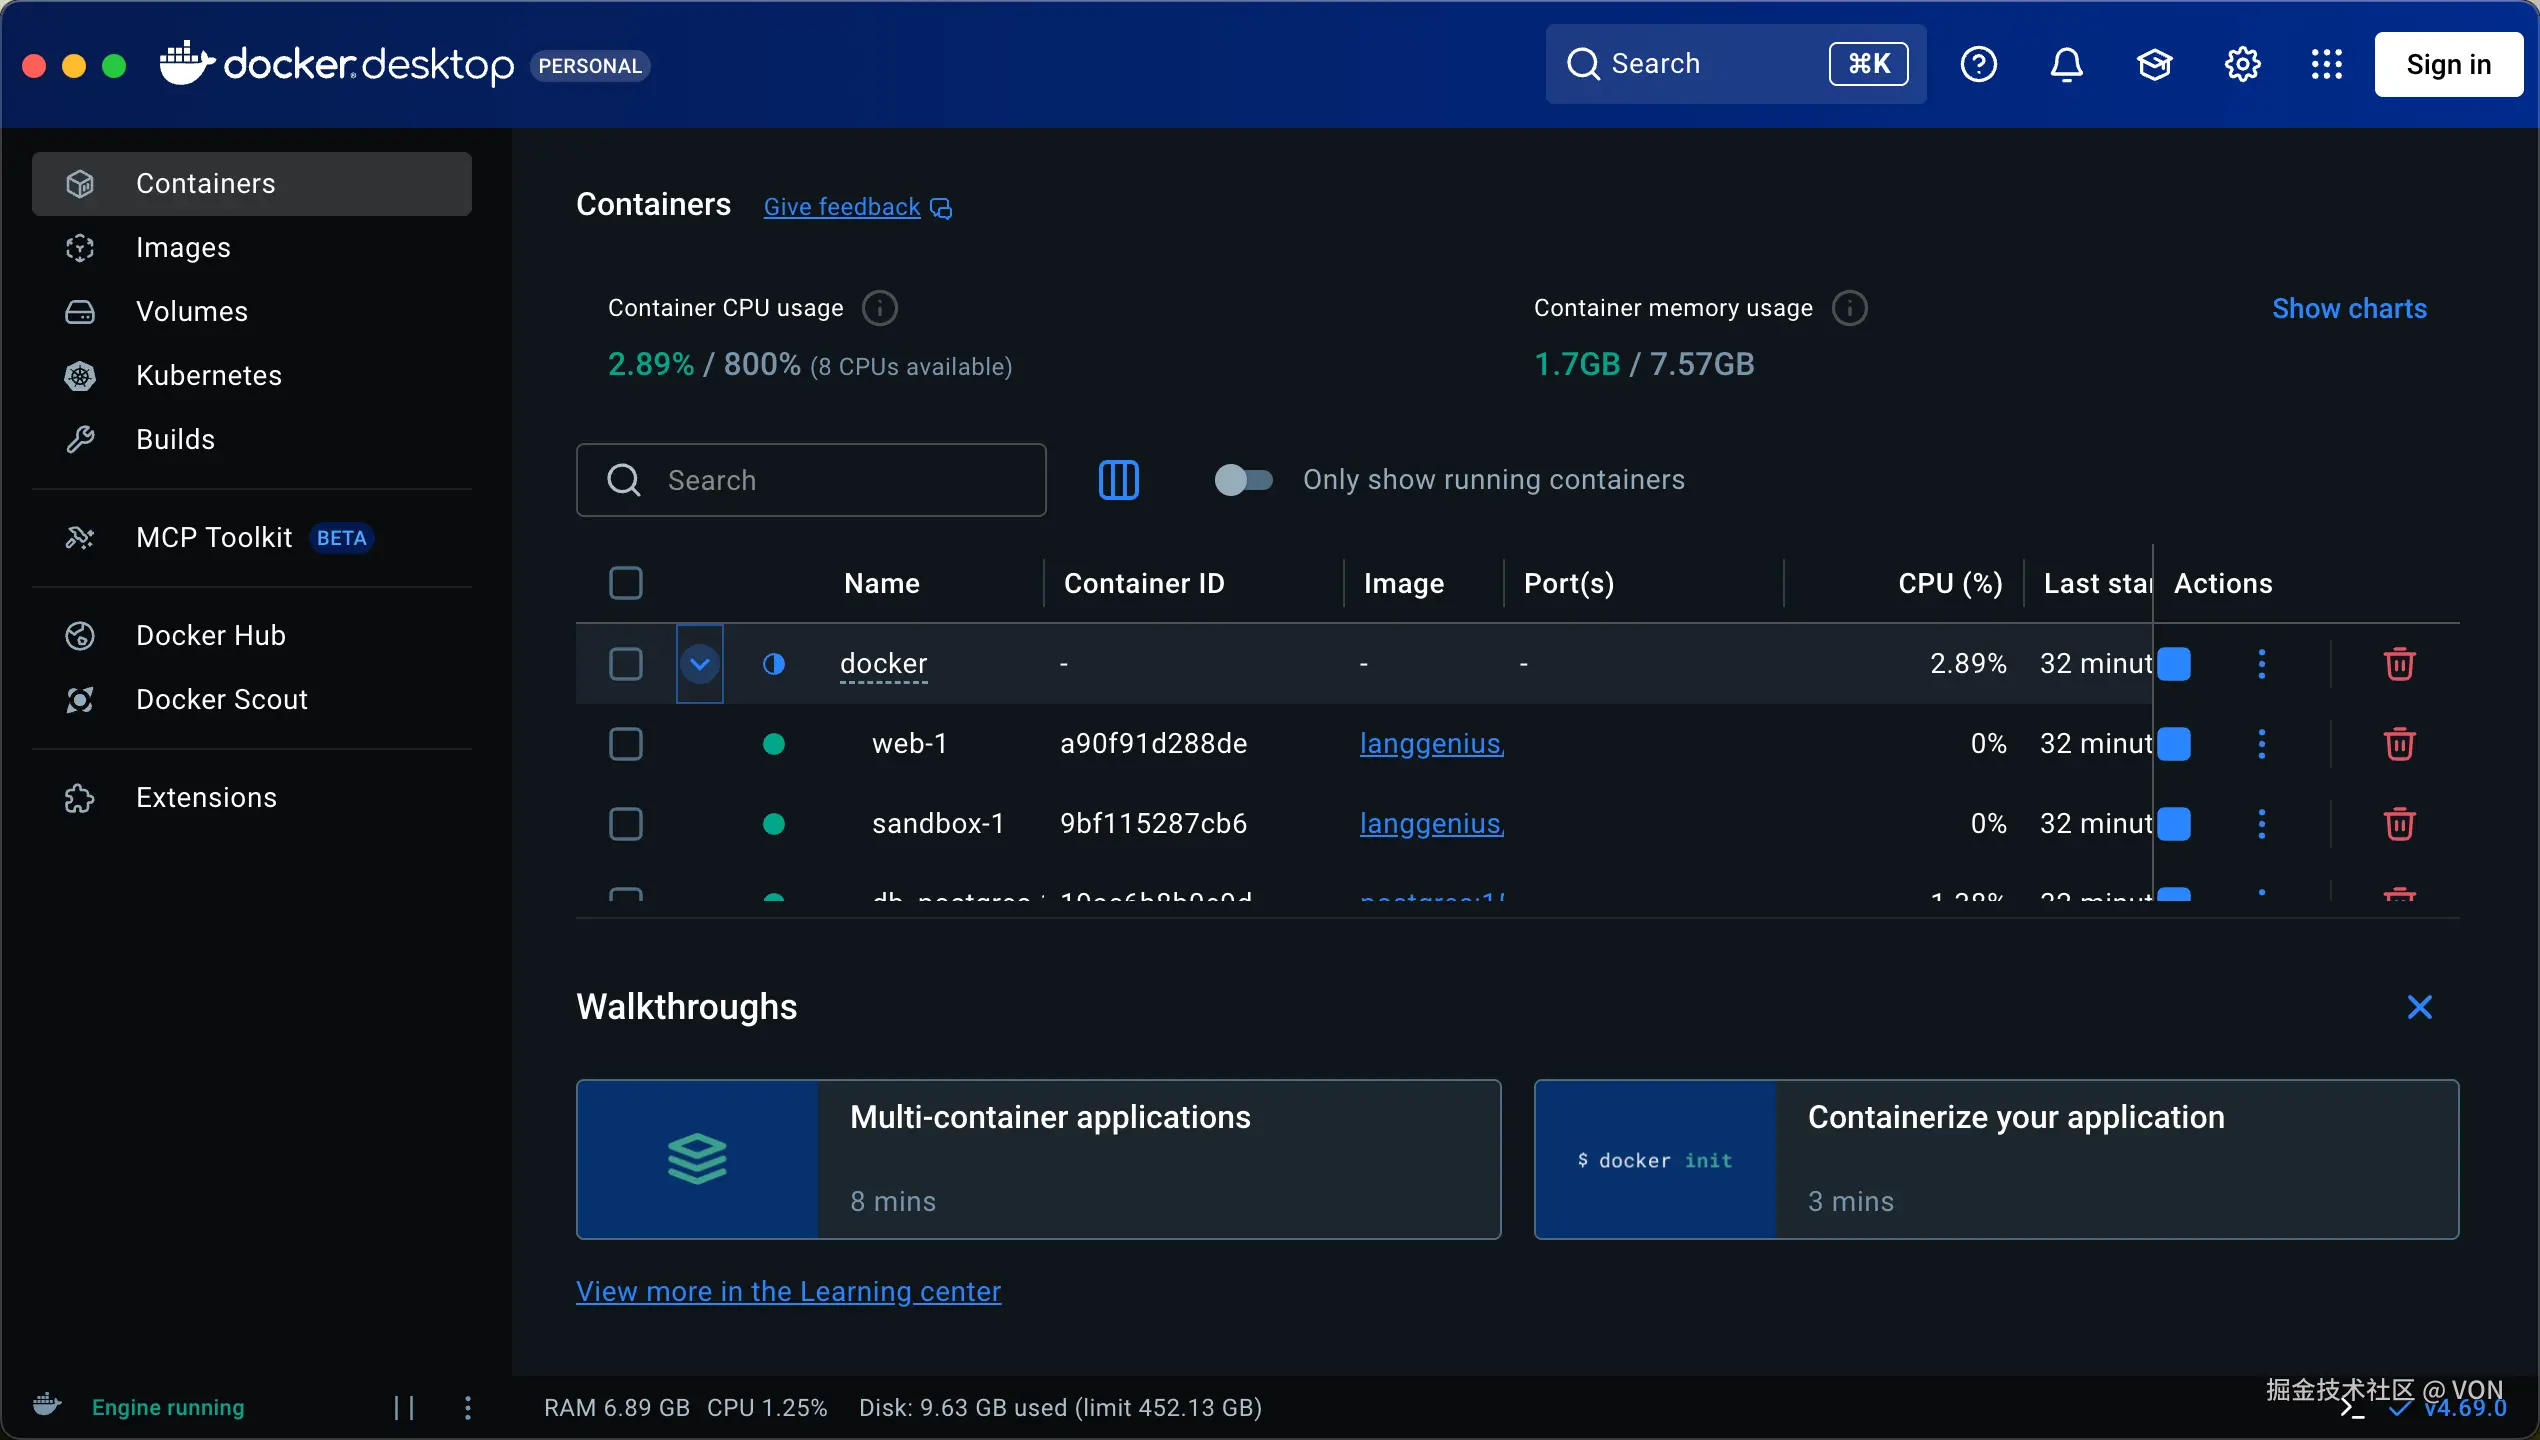2540x1440 pixels.
Task: Open the notifications bell
Action: [x=2066, y=63]
